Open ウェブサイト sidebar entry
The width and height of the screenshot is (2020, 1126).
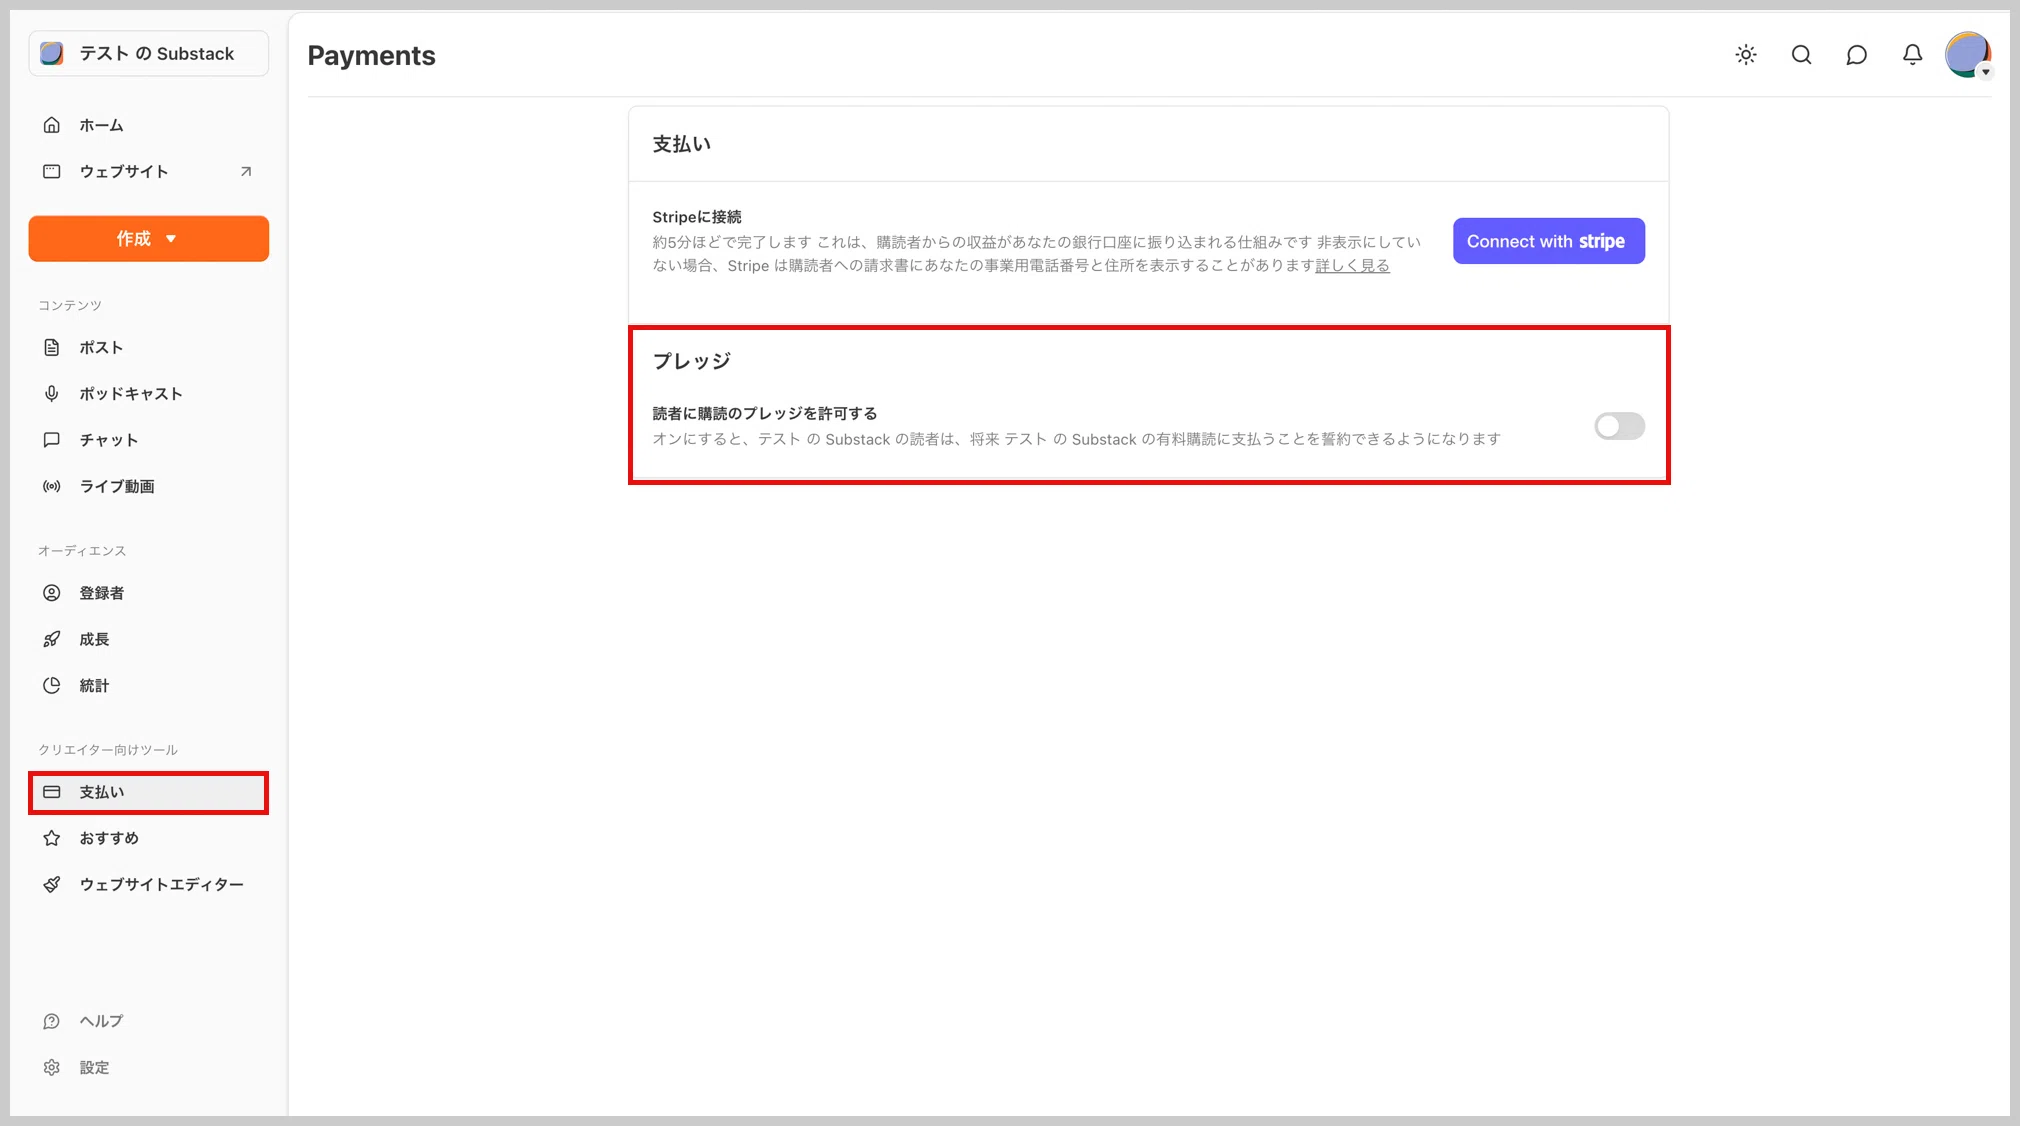149,171
